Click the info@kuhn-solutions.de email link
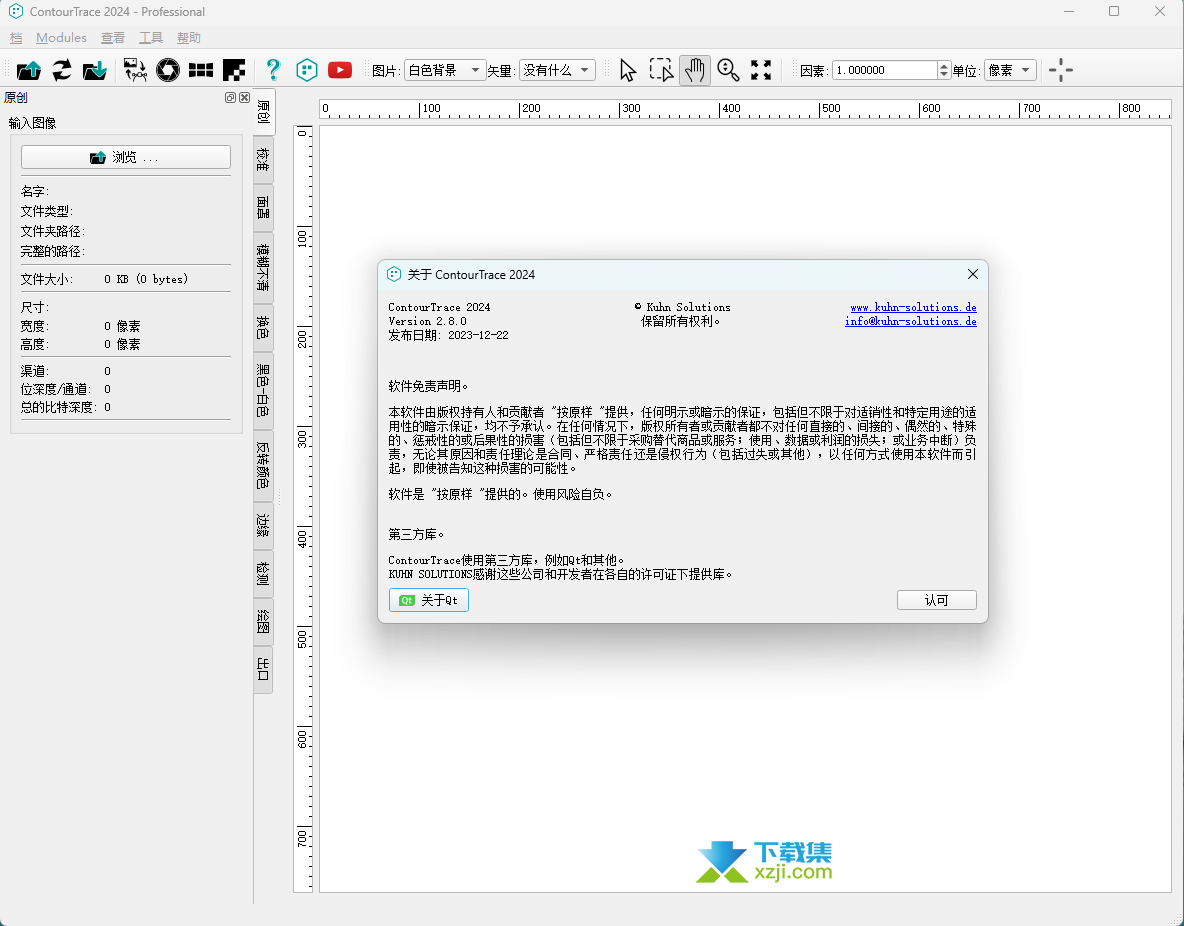1184x926 pixels. point(911,321)
